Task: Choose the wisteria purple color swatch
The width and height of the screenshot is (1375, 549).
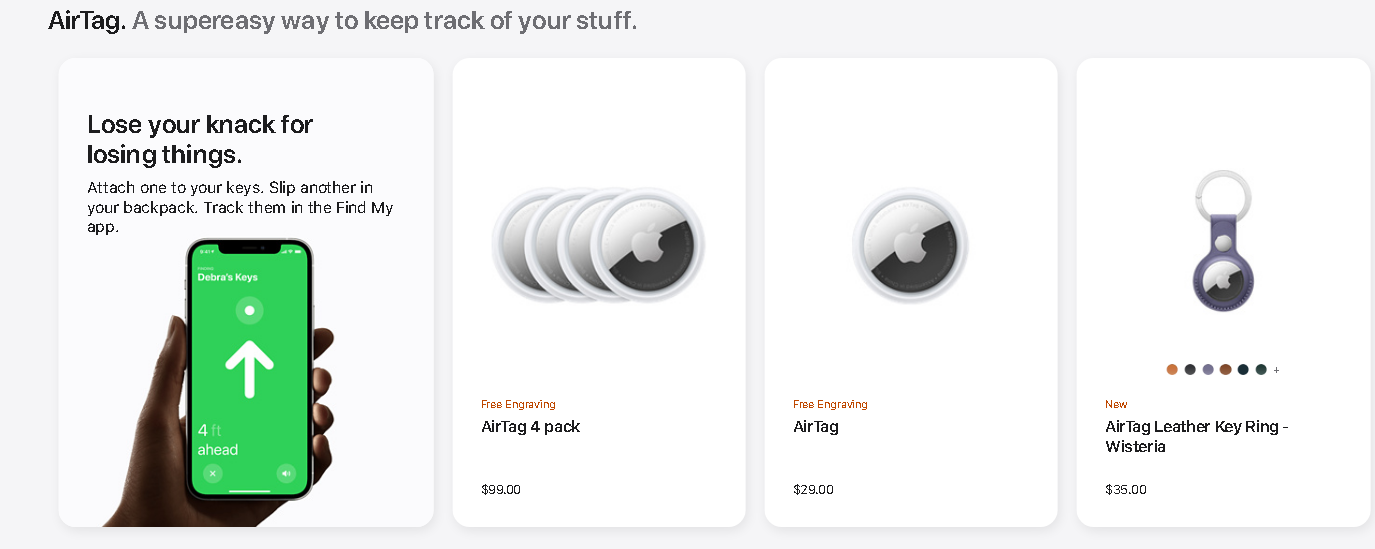Action: pyautogui.click(x=1208, y=369)
